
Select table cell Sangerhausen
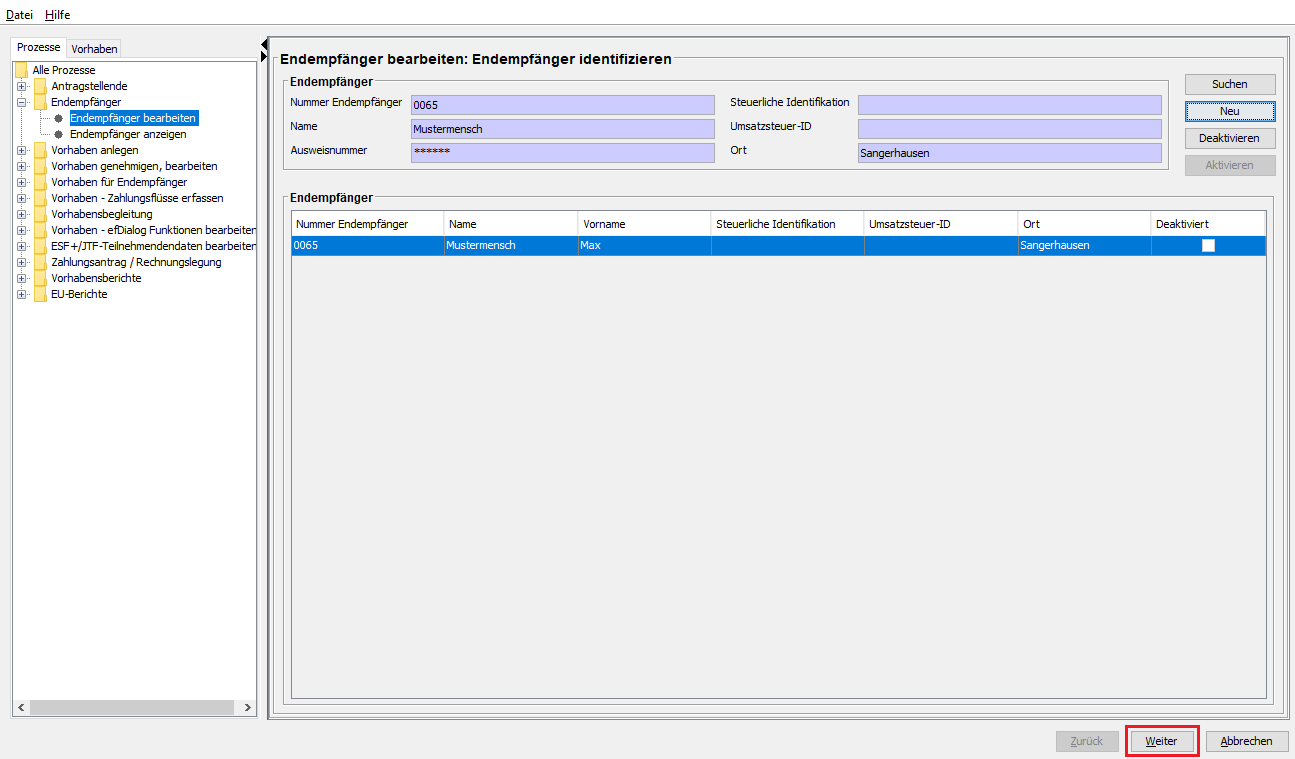(x=1085, y=245)
